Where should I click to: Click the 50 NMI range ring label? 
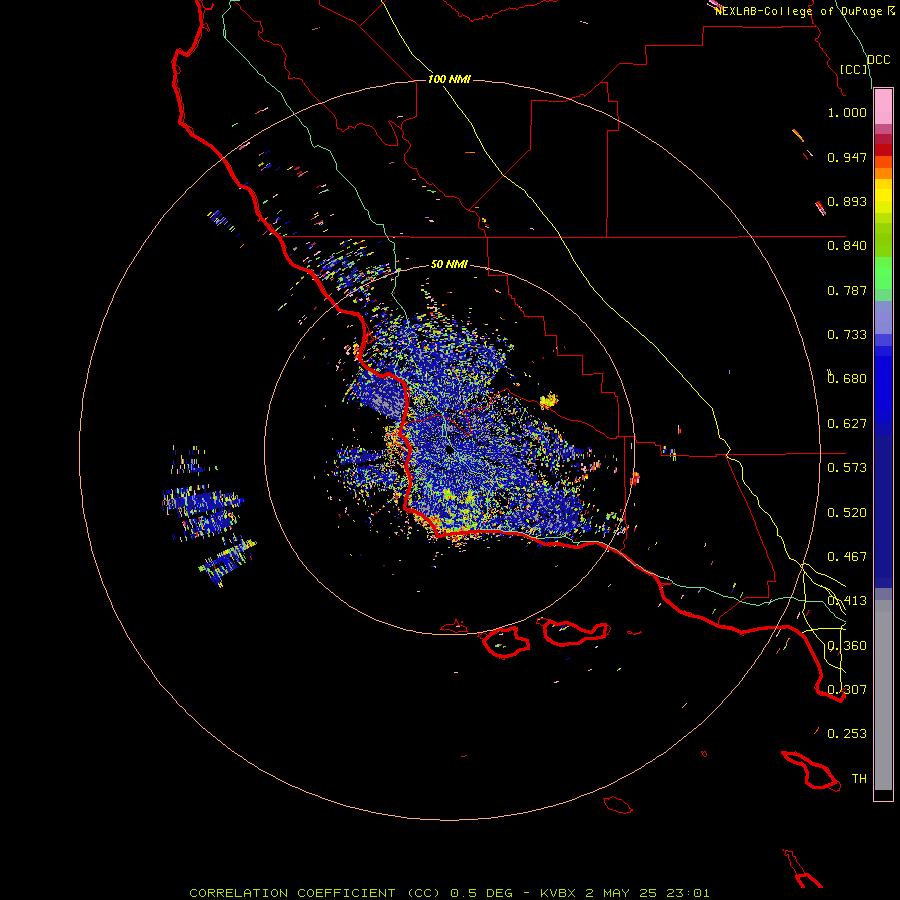tap(449, 264)
